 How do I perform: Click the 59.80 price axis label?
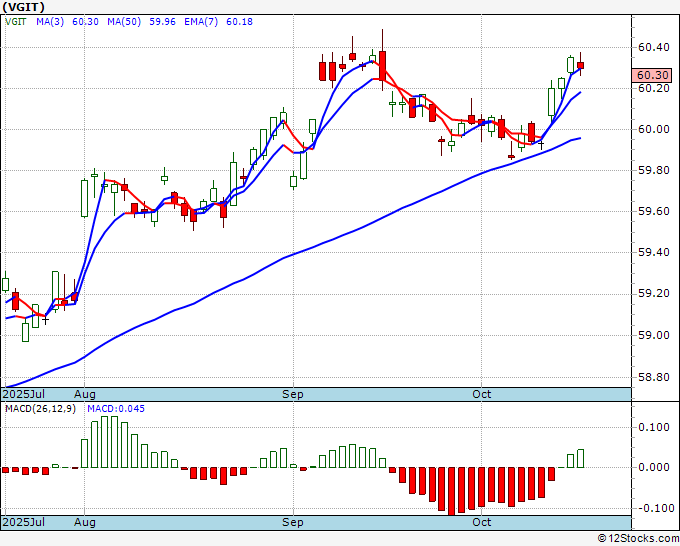654,170
